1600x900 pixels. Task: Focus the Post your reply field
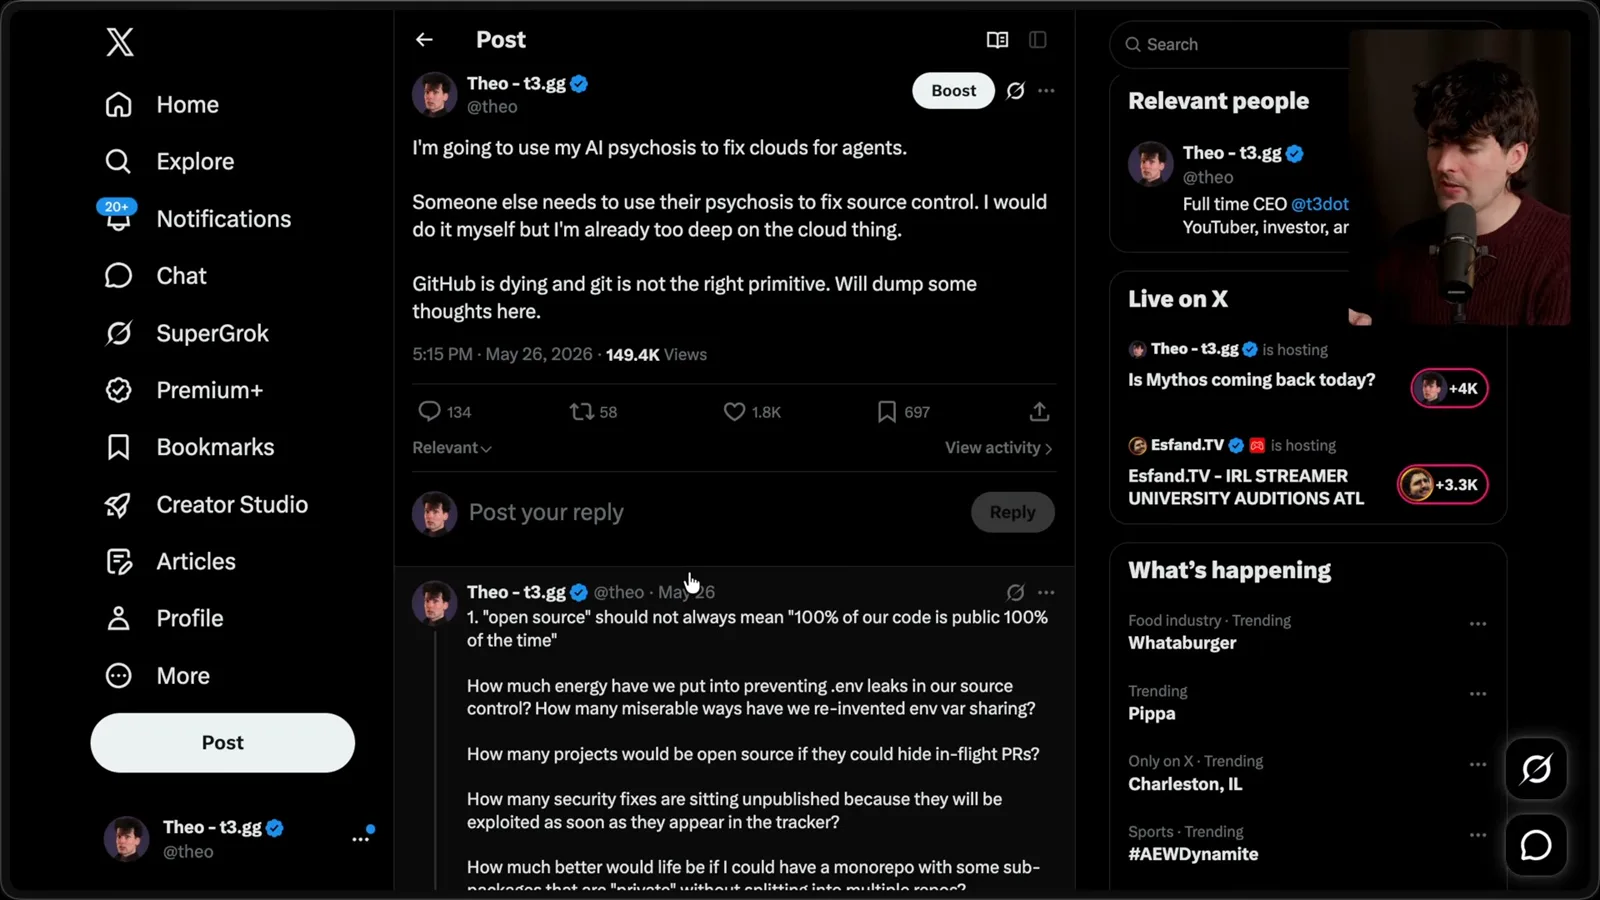tap(710, 512)
